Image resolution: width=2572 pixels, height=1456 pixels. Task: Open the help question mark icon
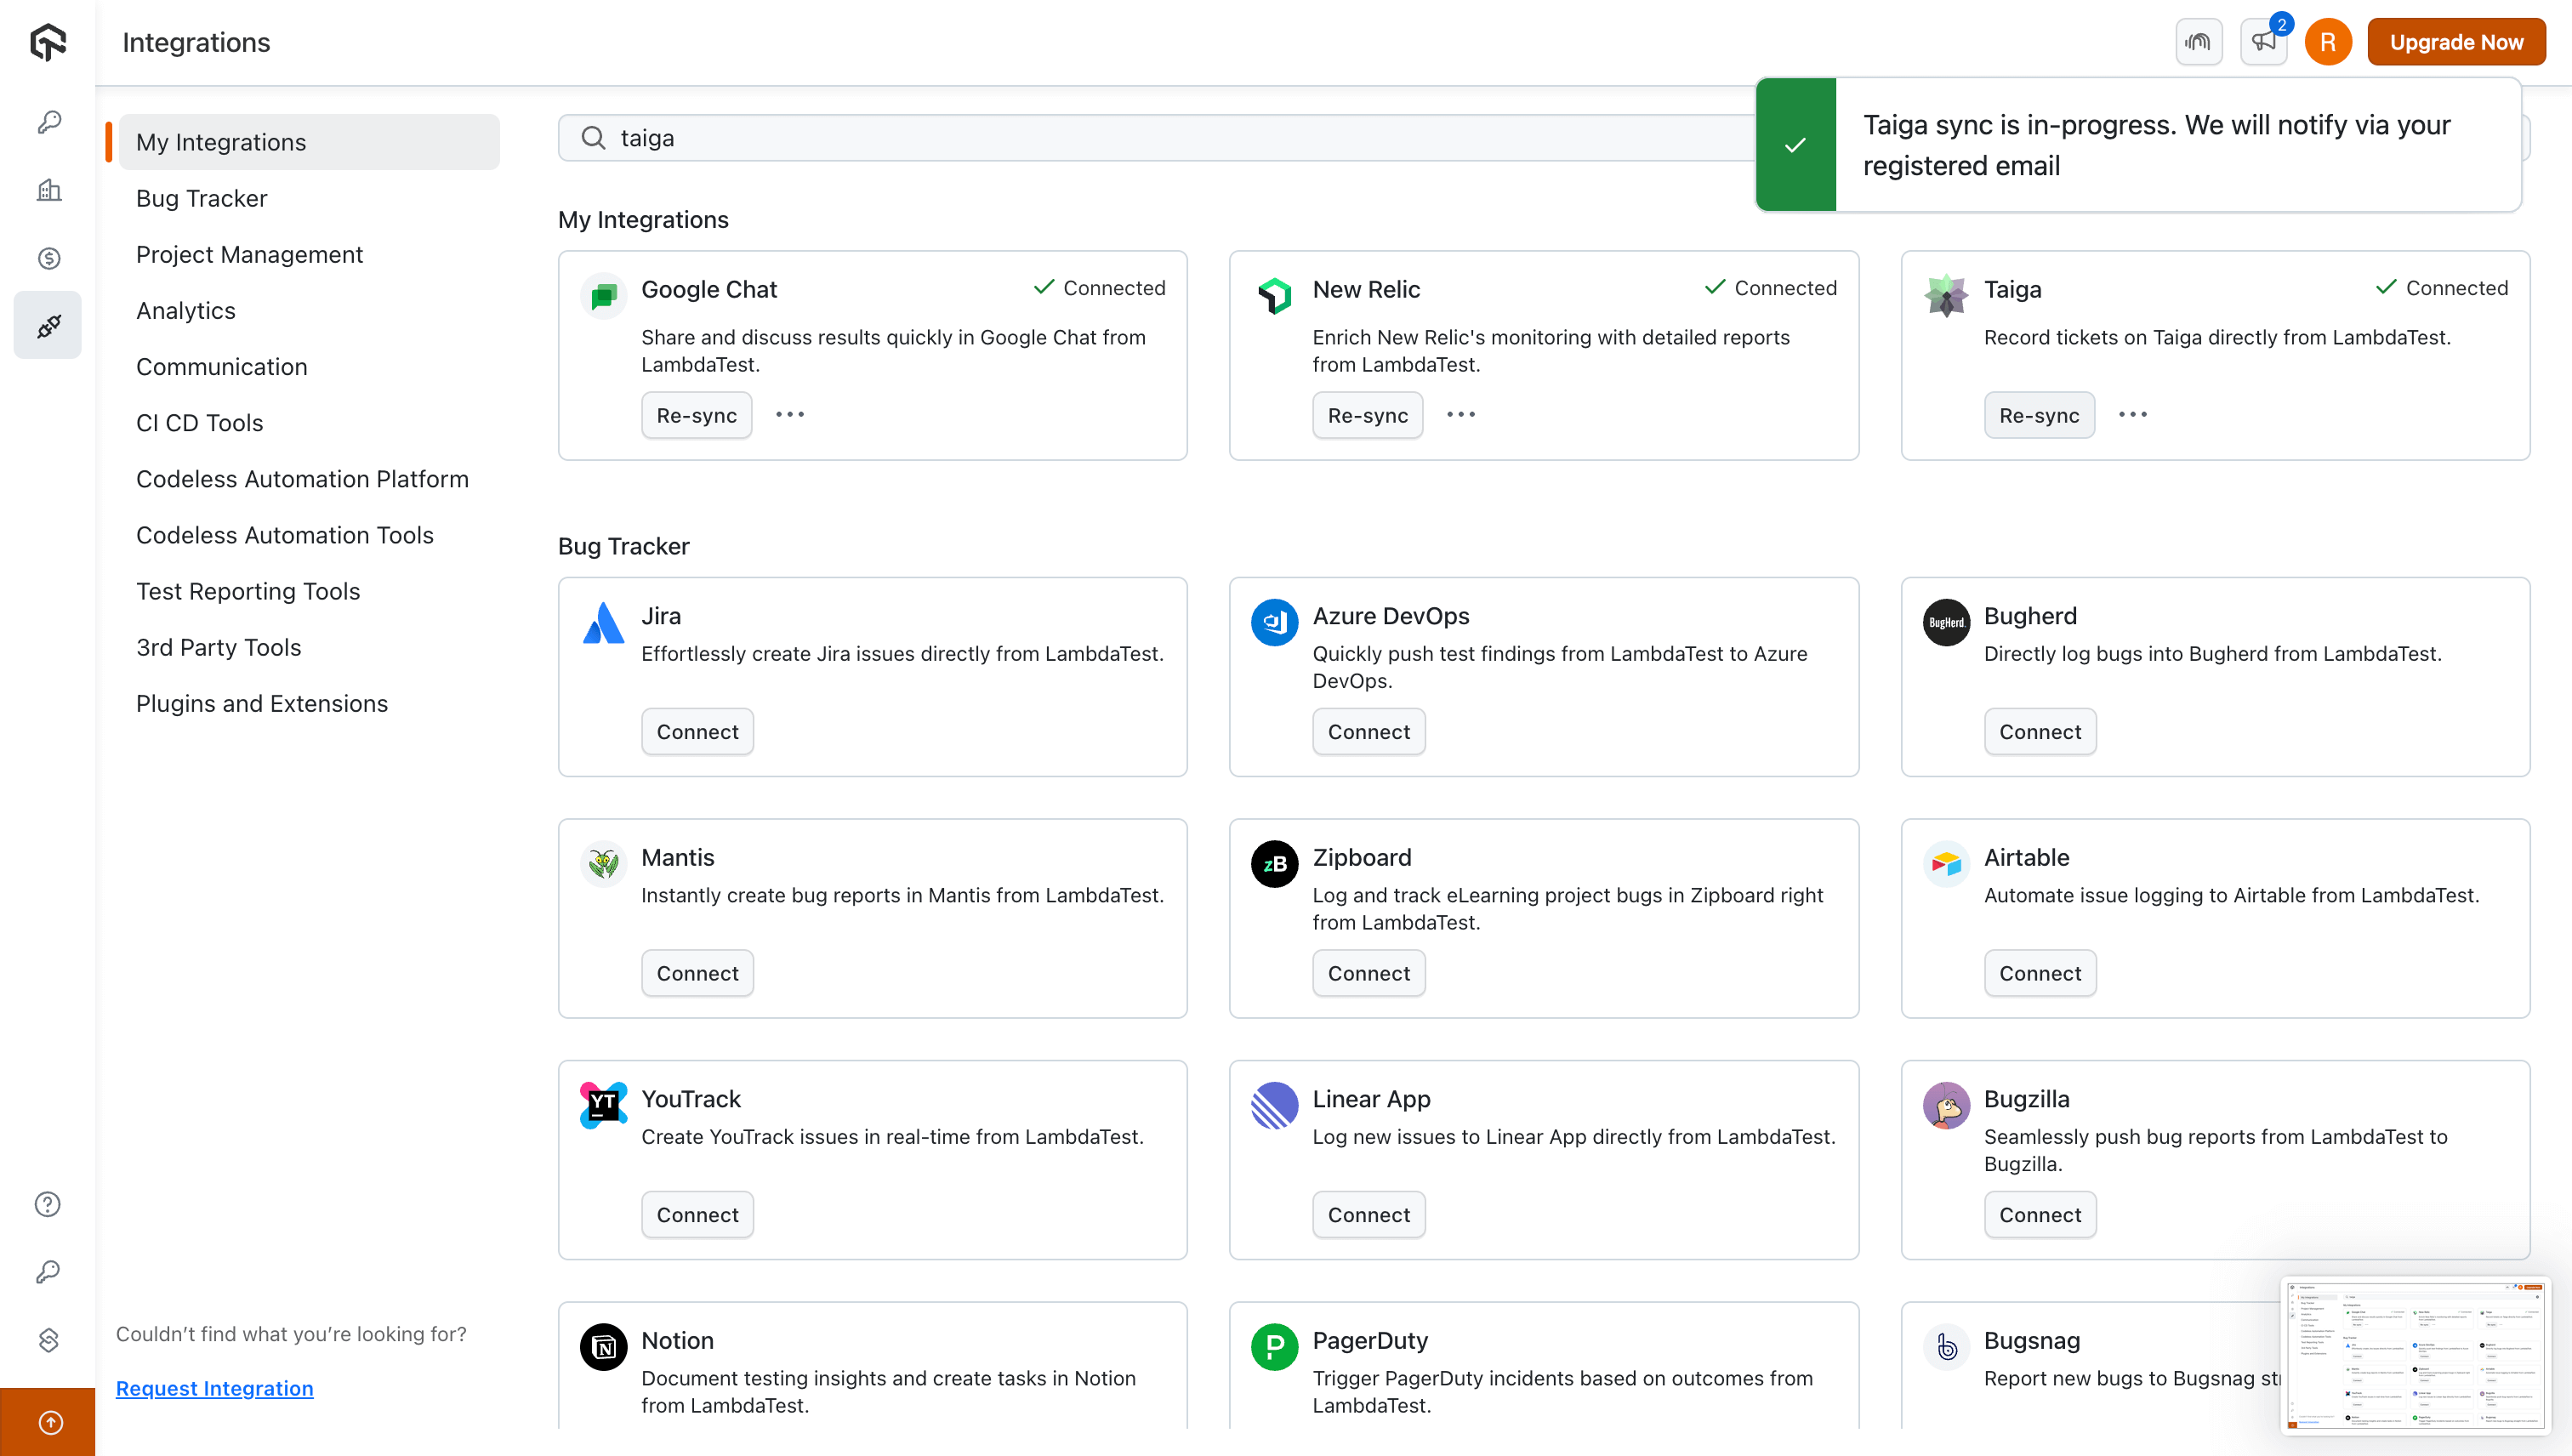click(x=47, y=1204)
